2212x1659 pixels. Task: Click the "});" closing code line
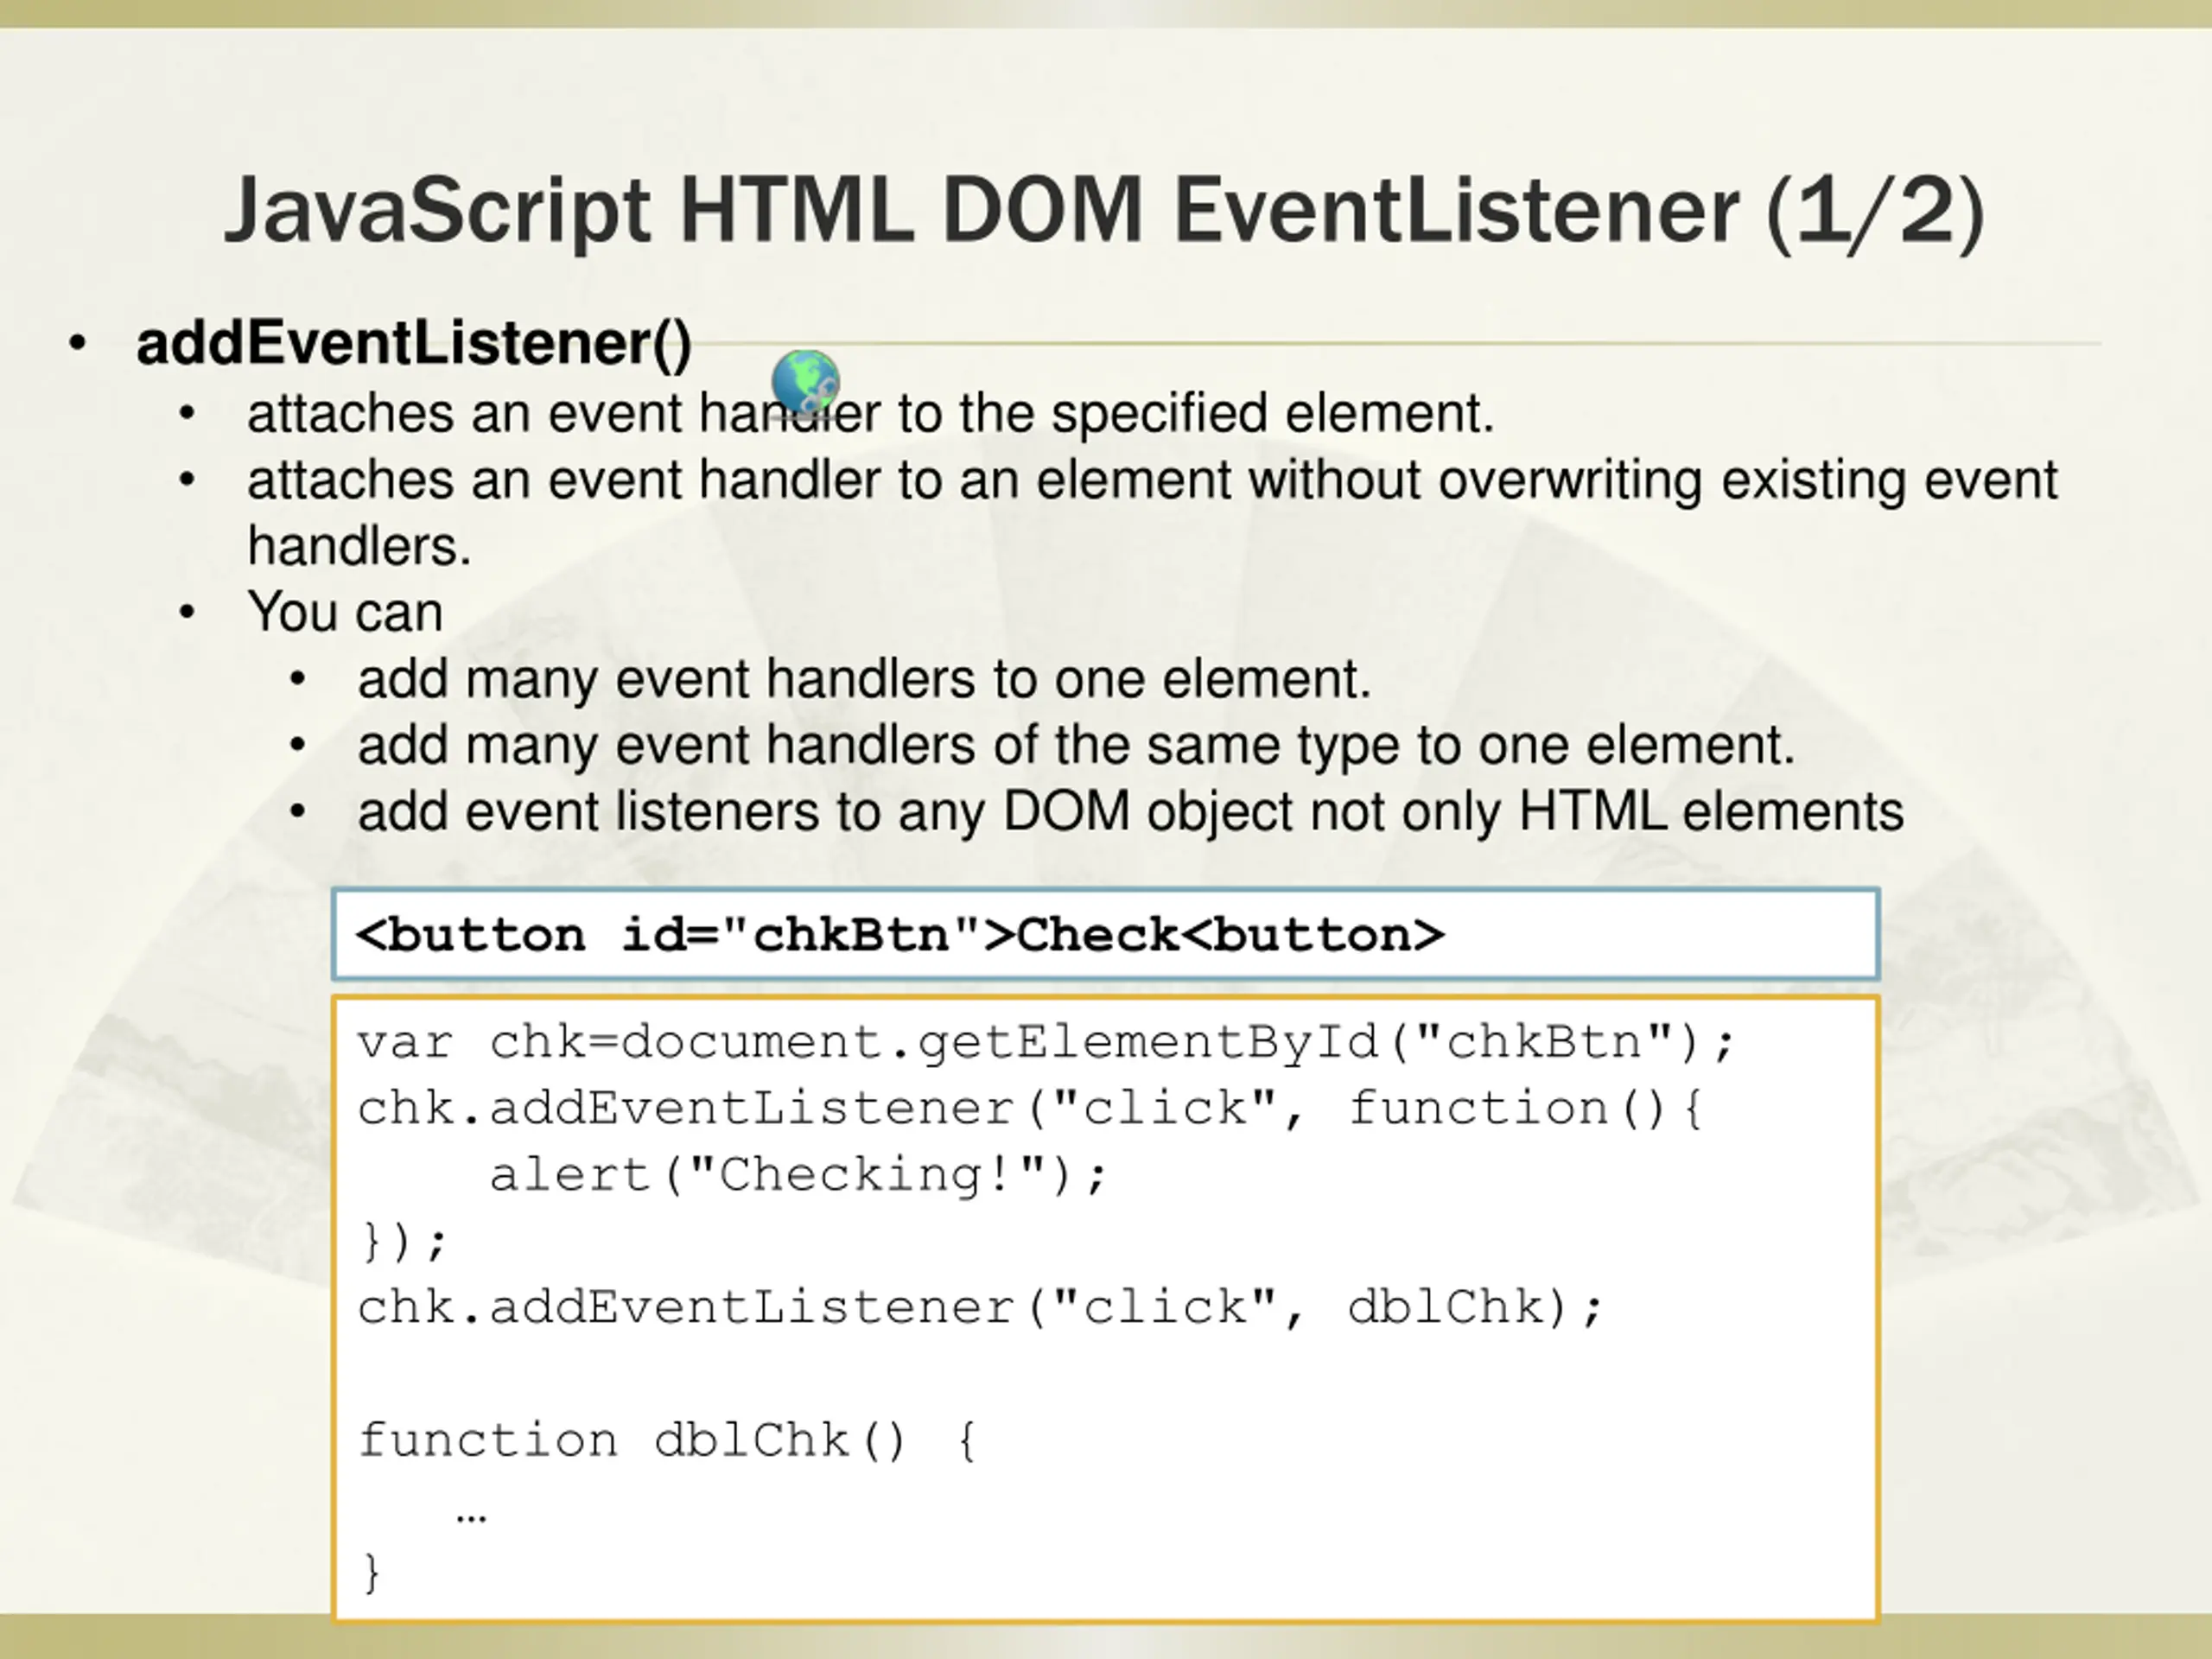[x=403, y=1243]
